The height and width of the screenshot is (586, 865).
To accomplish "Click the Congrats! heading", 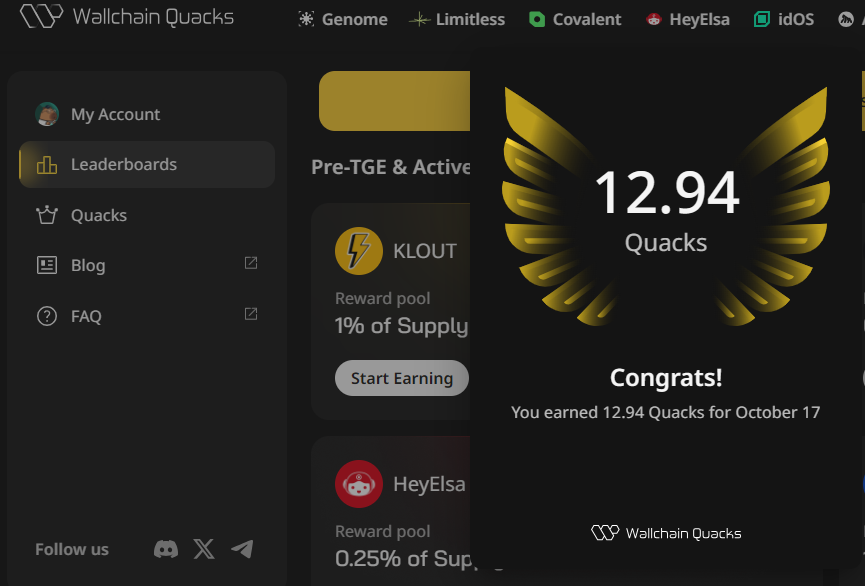I will [x=666, y=378].
